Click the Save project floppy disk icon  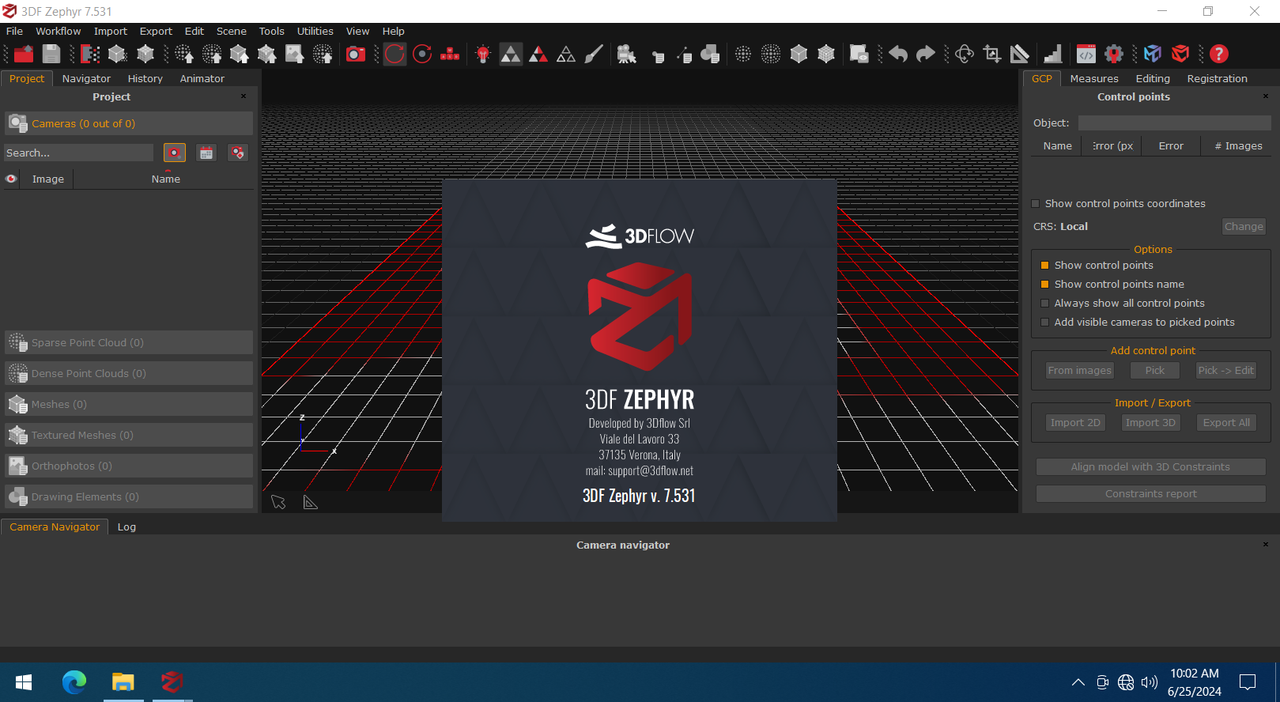click(52, 54)
